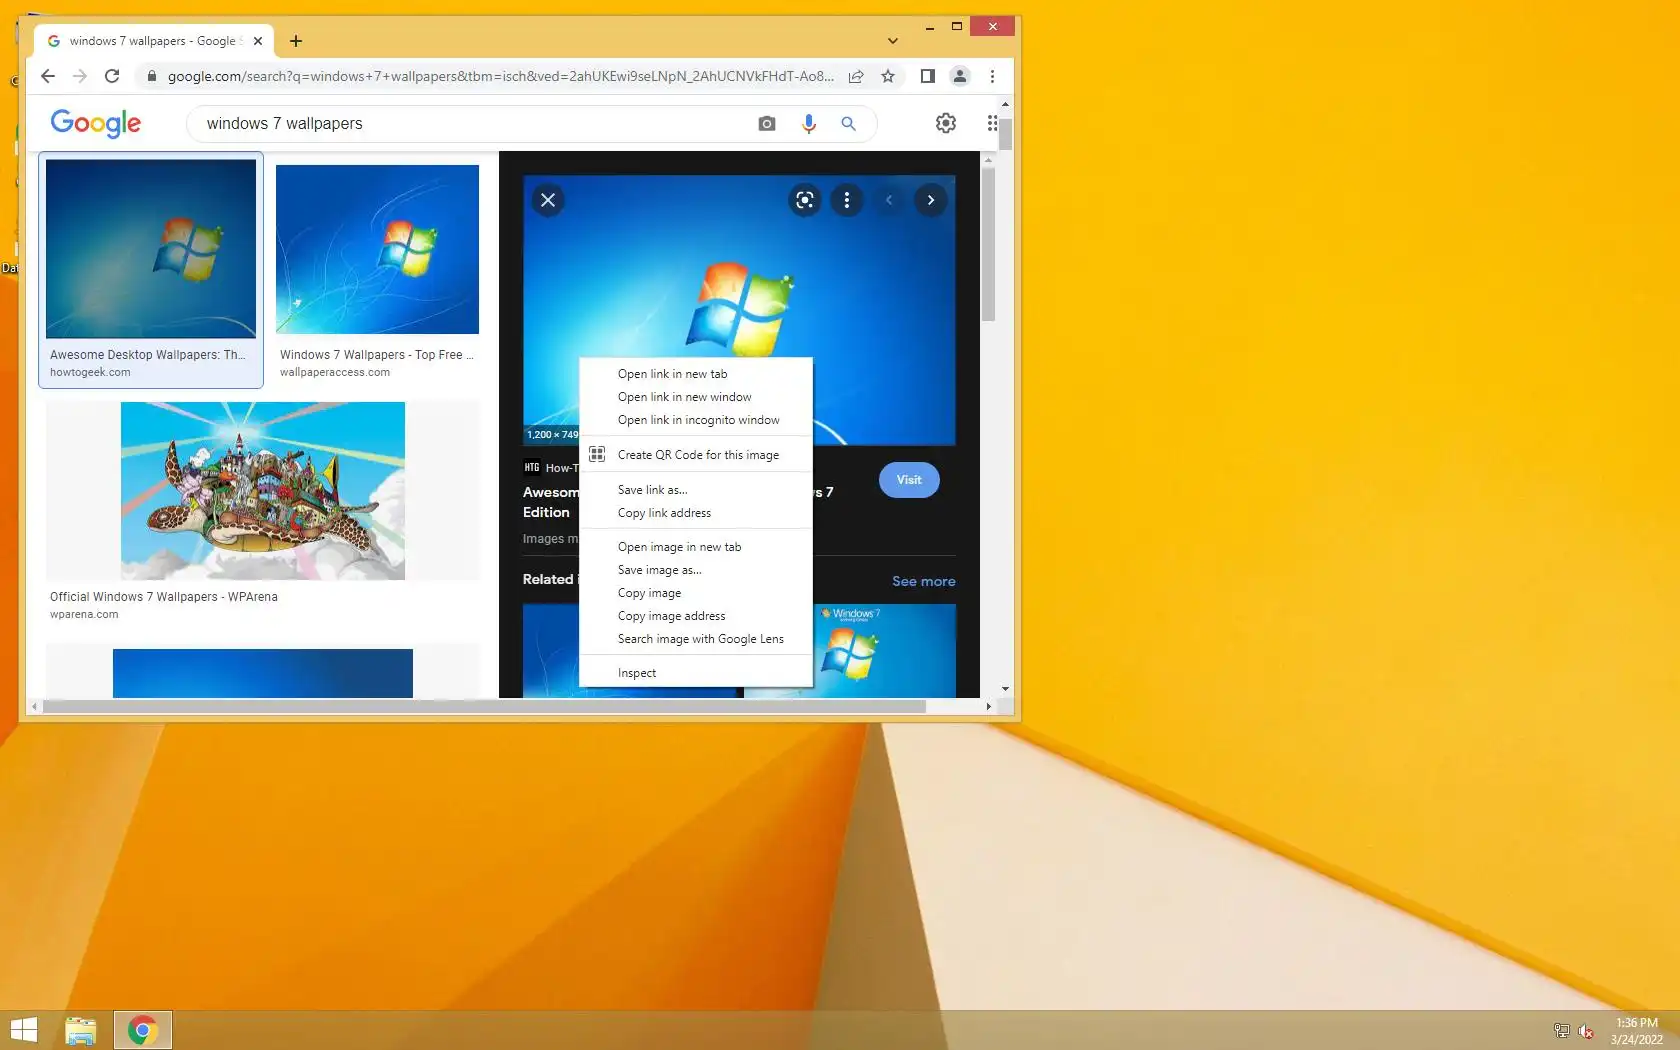Open the Google apps grid

pos(992,123)
